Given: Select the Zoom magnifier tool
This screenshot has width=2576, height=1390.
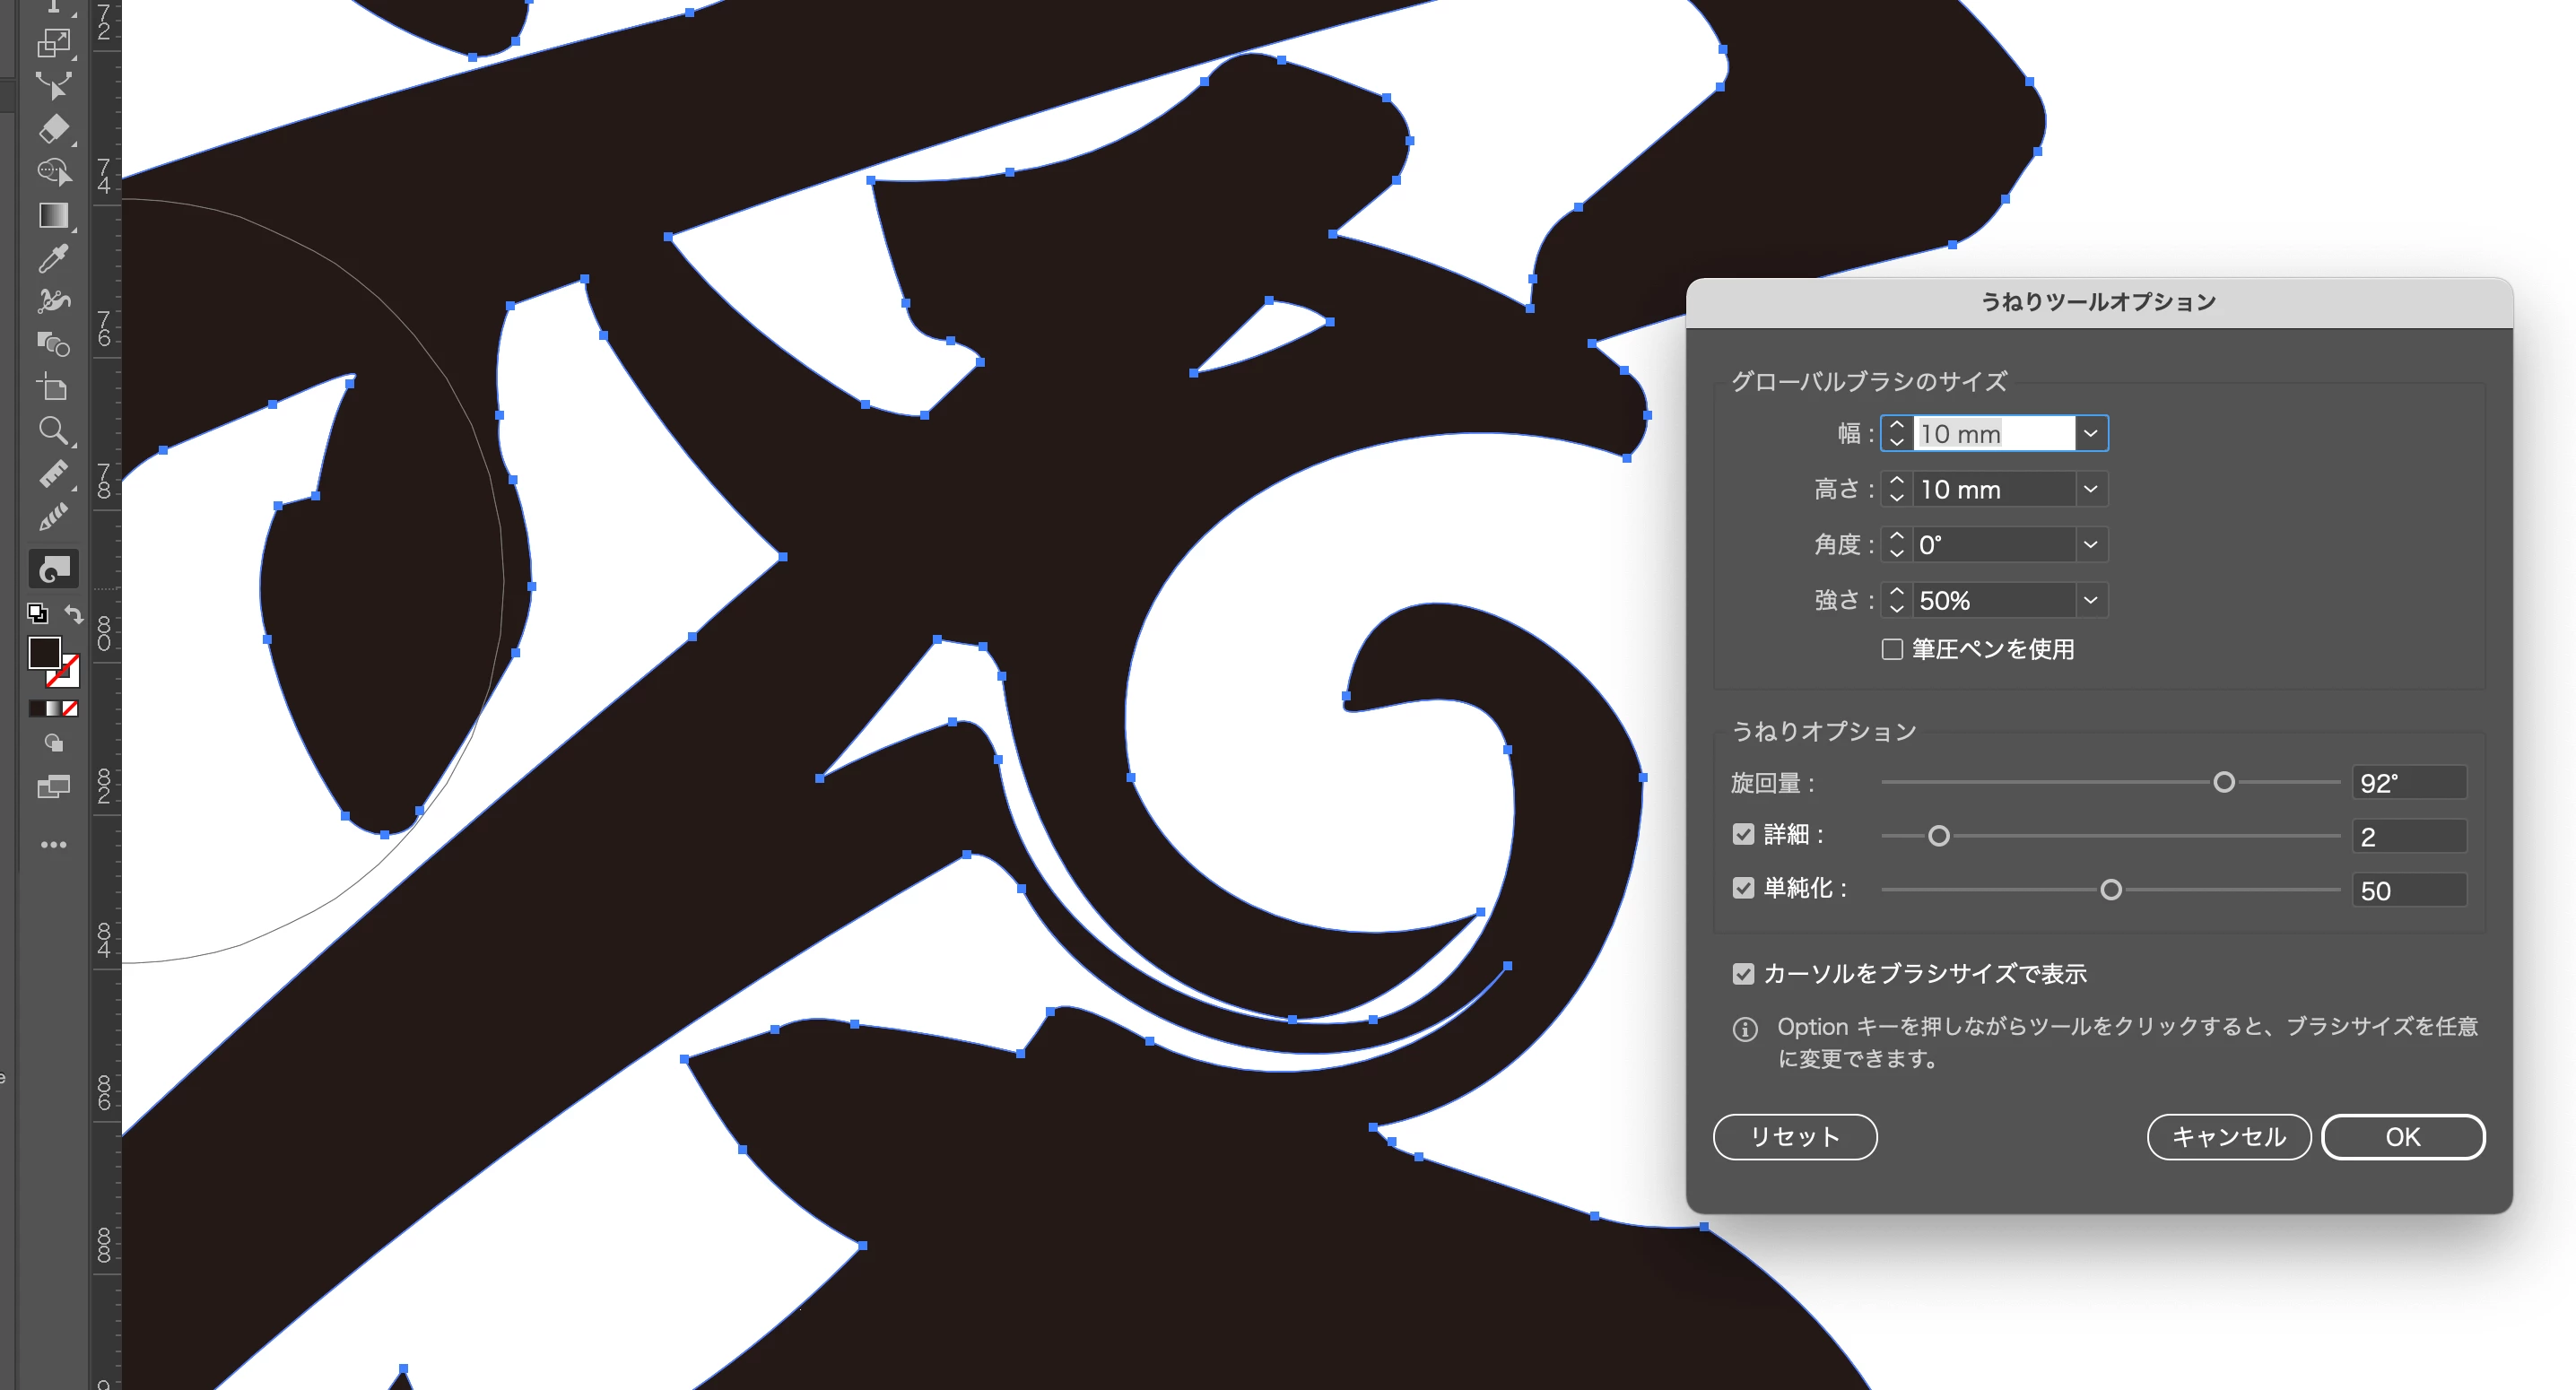Looking at the screenshot, I should pyautogui.click(x=53, y=431).
